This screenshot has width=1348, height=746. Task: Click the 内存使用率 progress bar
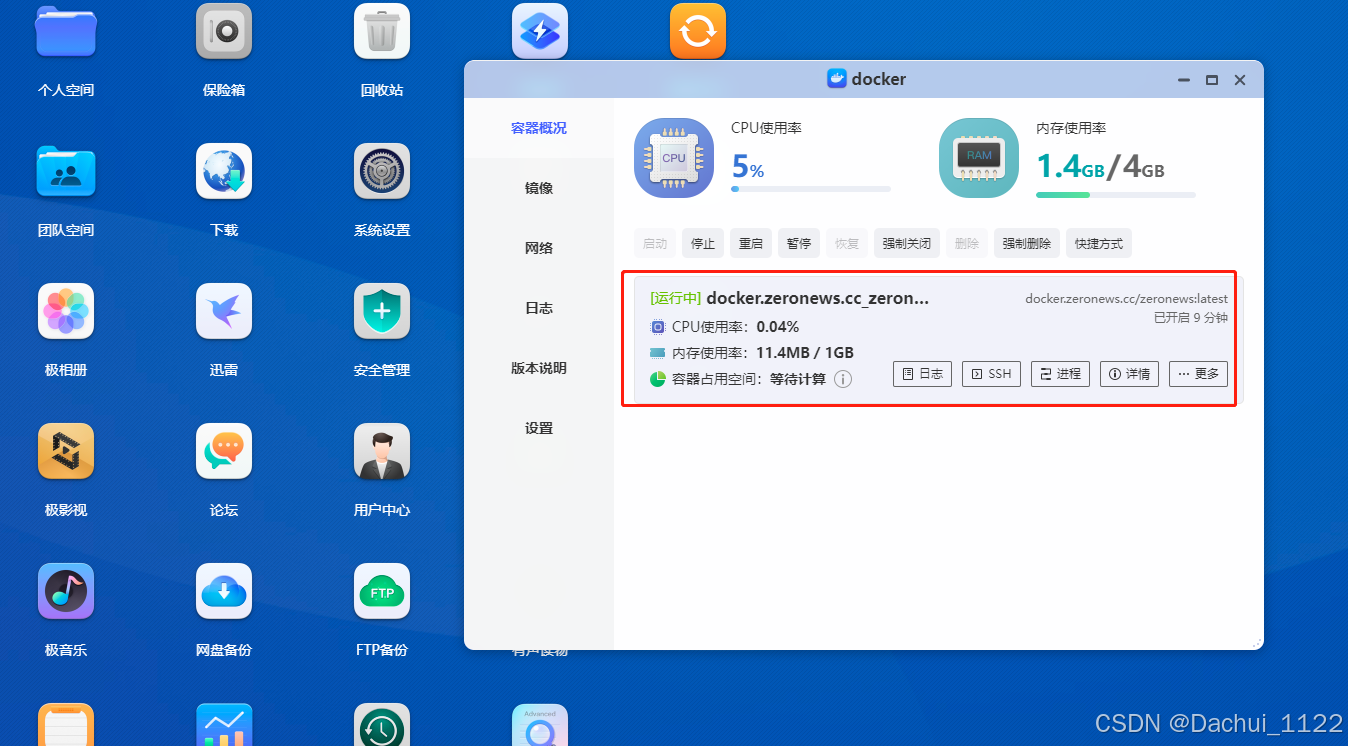1116,194
